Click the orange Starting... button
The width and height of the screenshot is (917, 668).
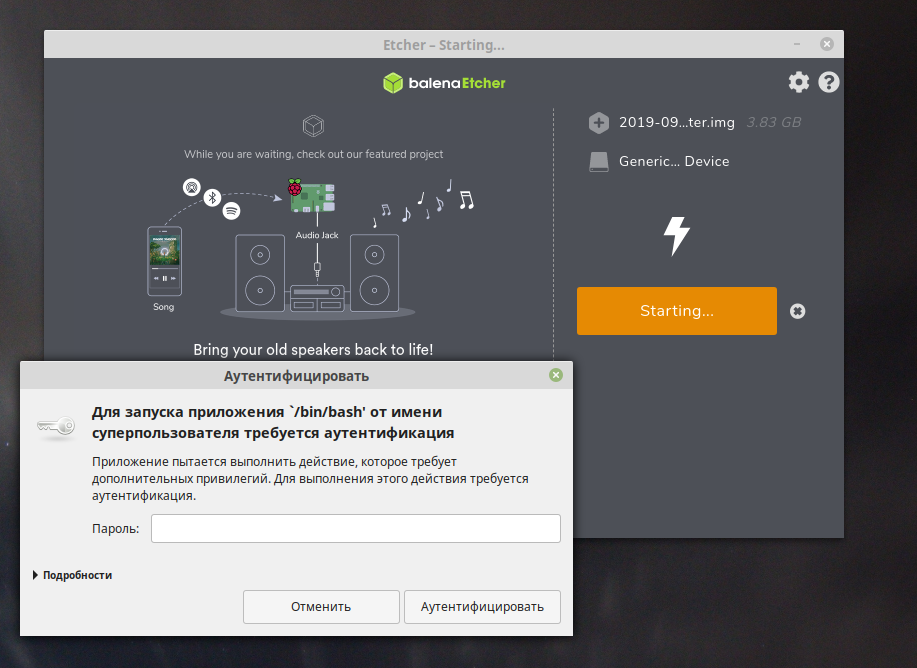[677, 311]
